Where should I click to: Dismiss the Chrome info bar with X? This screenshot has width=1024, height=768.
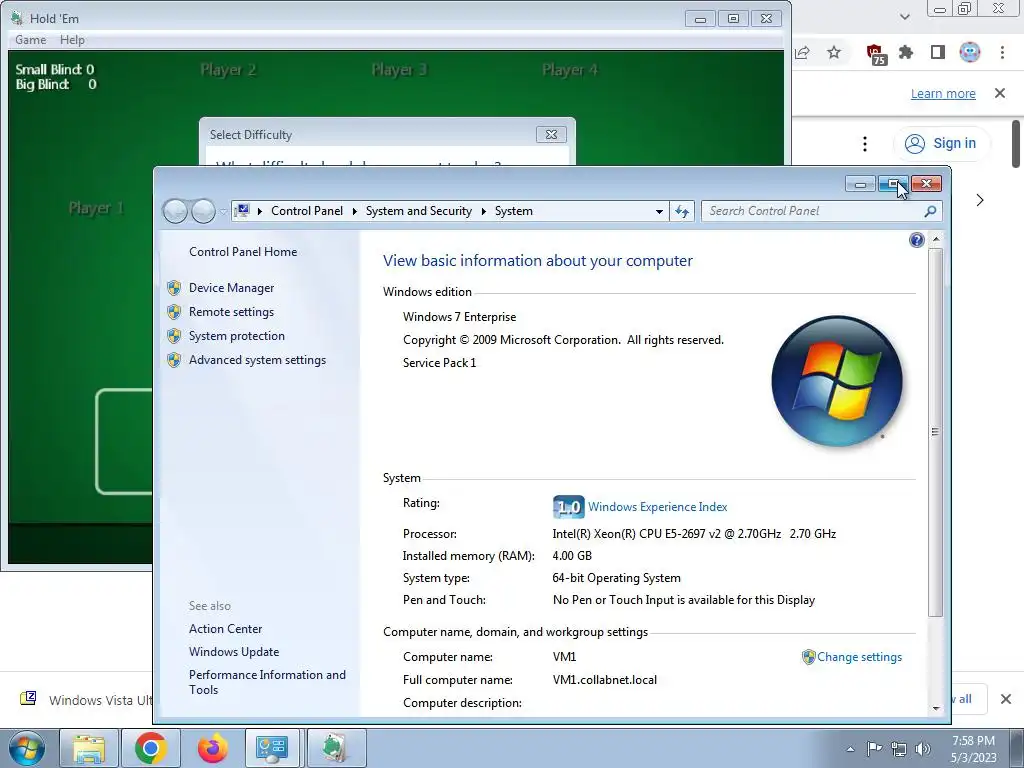[1000, 93]
